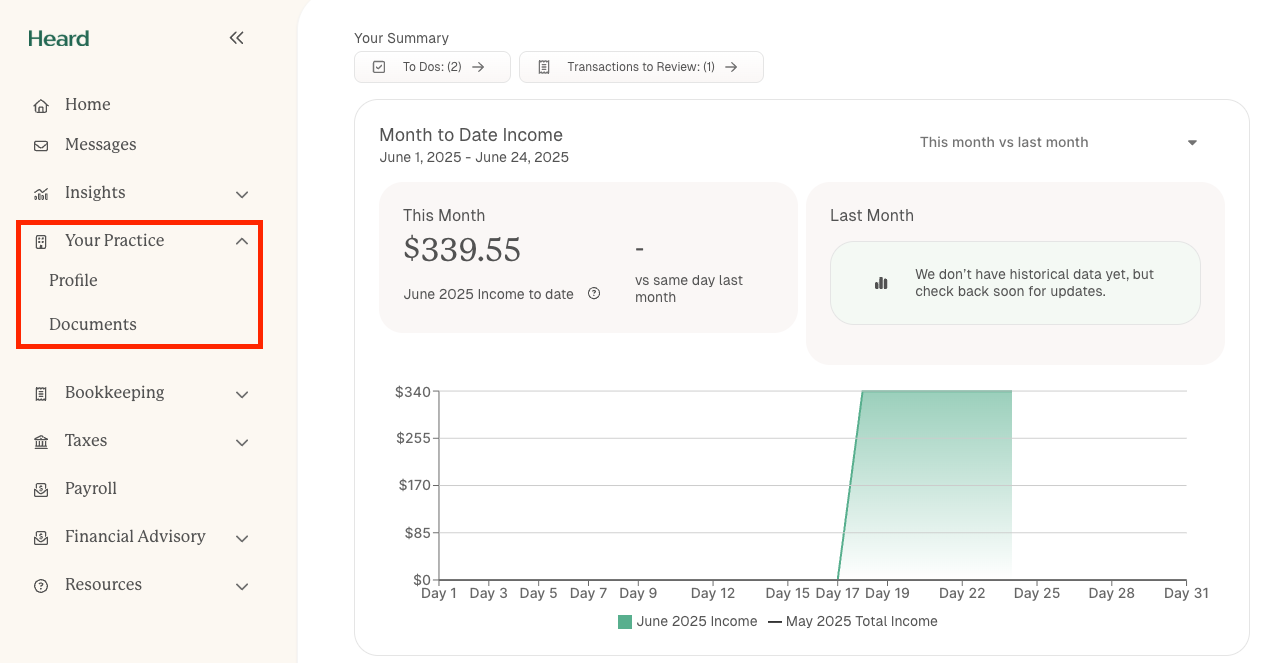This screenshot has height=663, width=1272.
Task: Click the income tooltip question icon
Action: pos(593,294)
